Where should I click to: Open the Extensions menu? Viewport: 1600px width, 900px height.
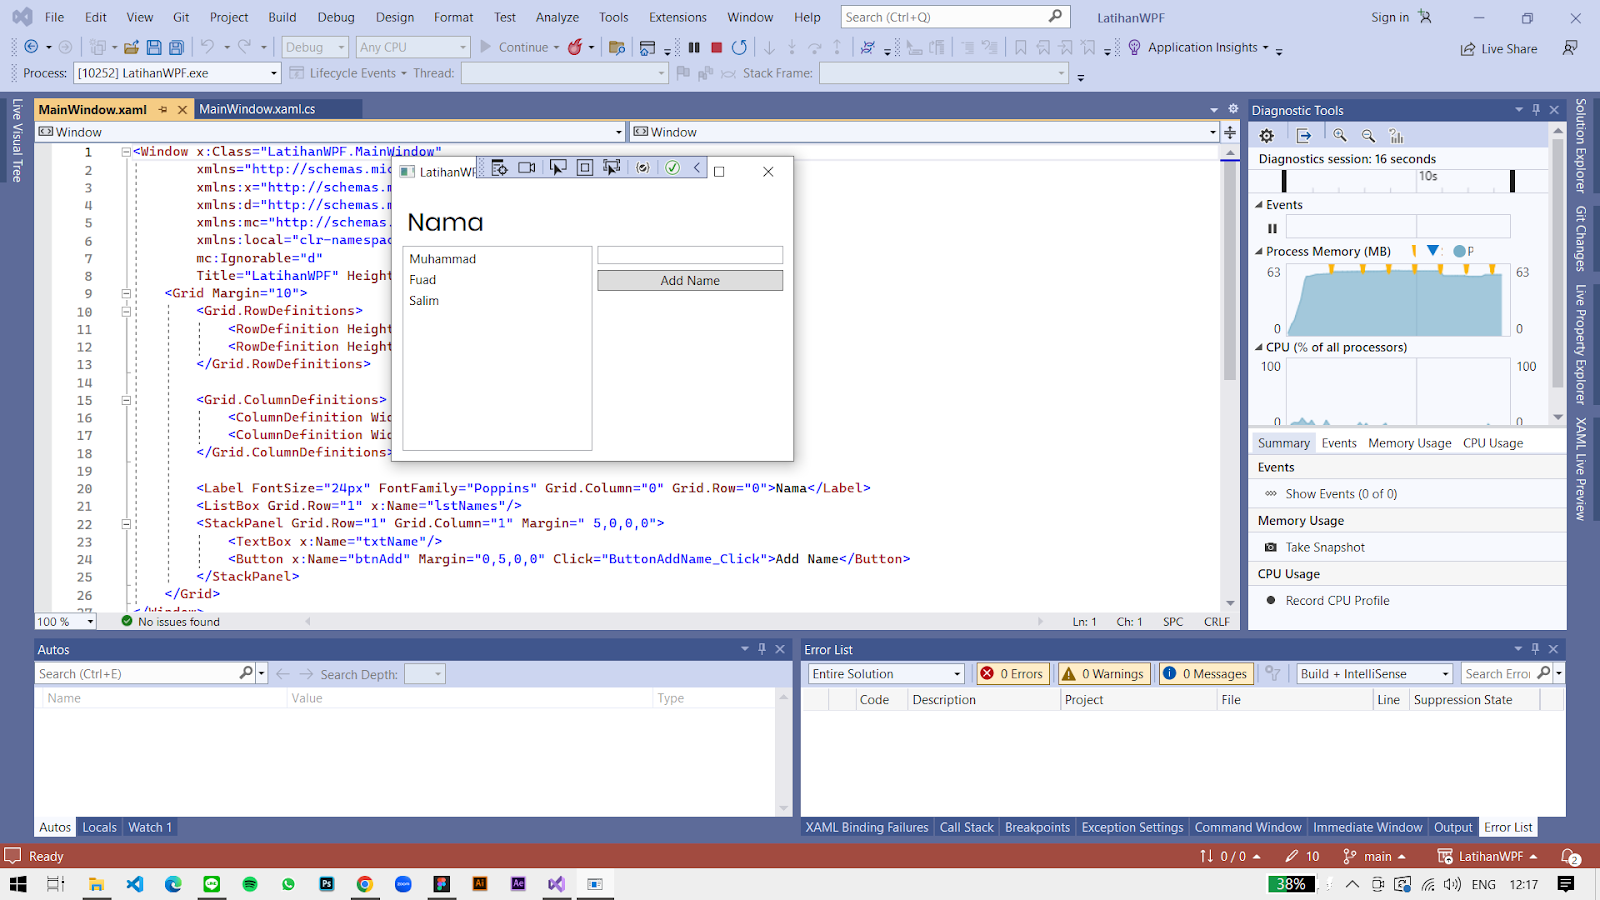pos(677,17)
